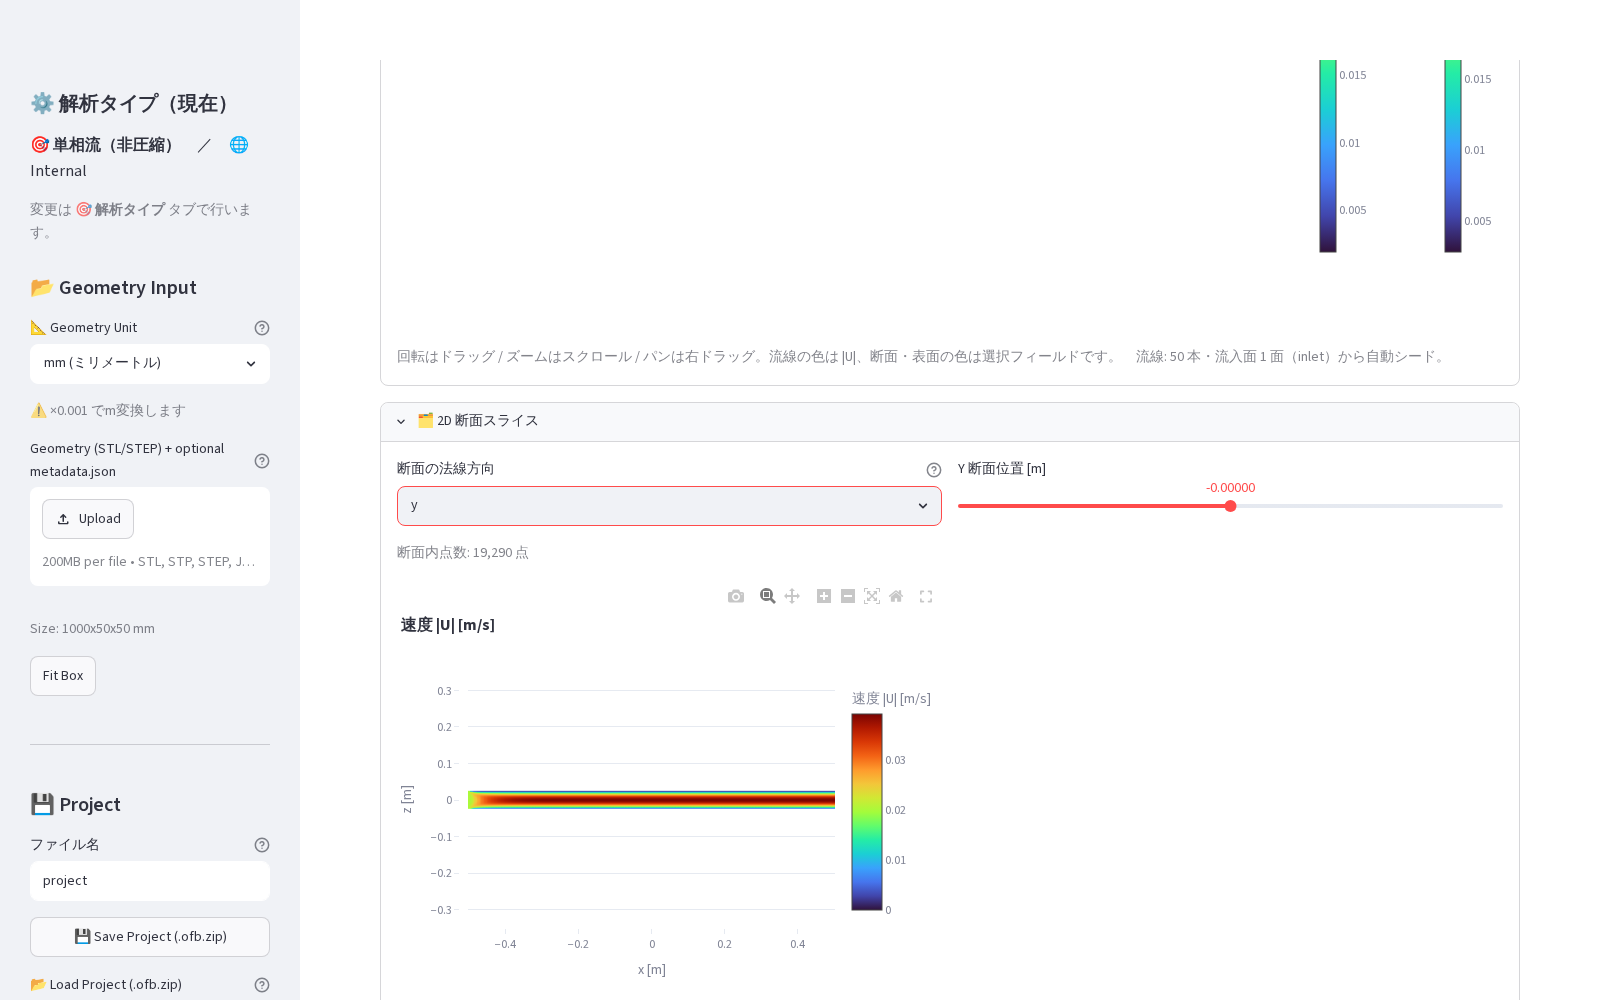Screen dimensions: 1600x1000
Task: Show help for Geometry Unit
Action: 262,328
